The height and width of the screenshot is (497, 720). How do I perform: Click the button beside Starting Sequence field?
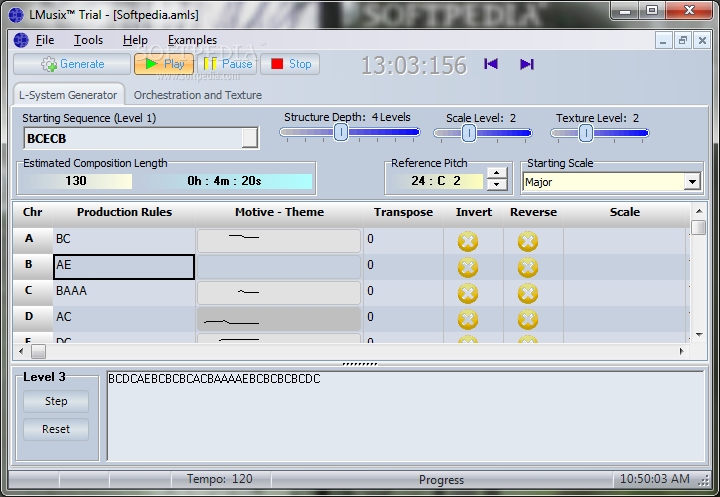pyautogui.click(x=250, y=138)
